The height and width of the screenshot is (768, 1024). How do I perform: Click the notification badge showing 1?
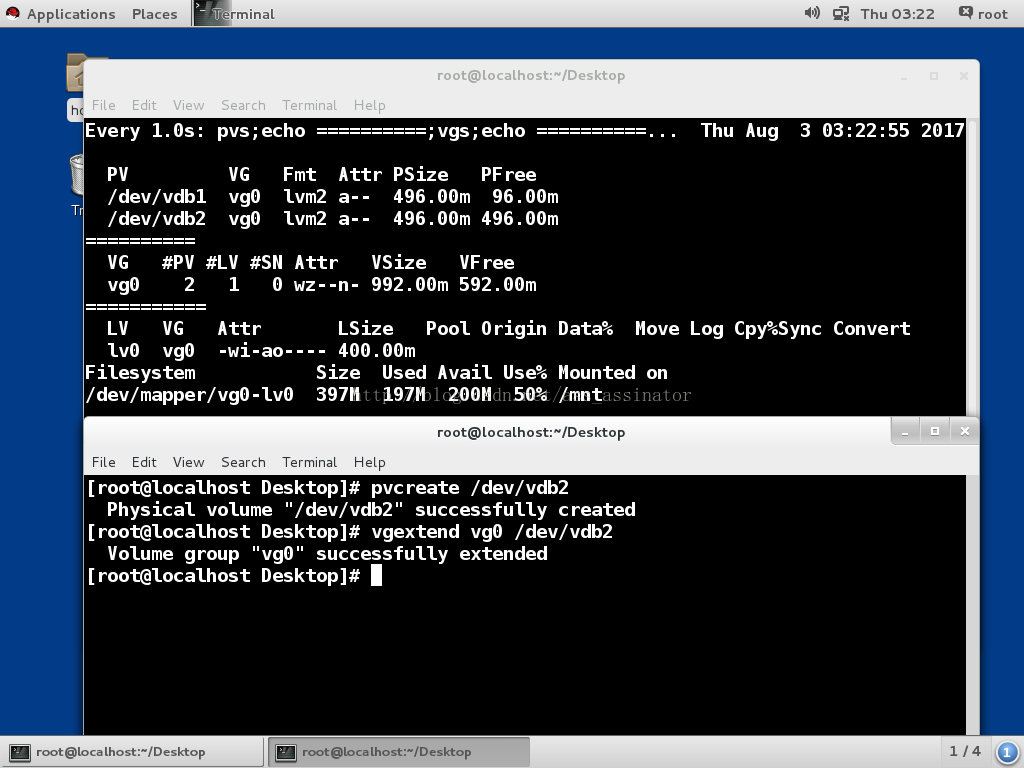pos(1006,752)
